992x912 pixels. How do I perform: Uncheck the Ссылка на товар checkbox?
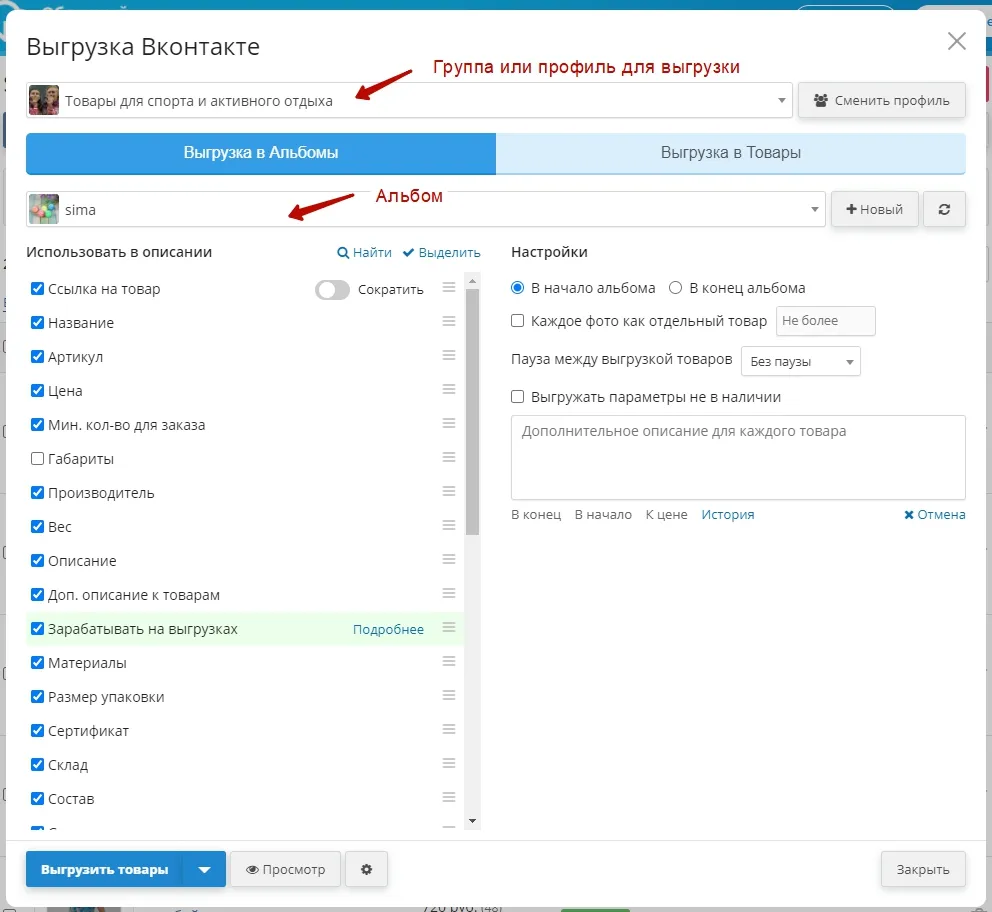37,288
